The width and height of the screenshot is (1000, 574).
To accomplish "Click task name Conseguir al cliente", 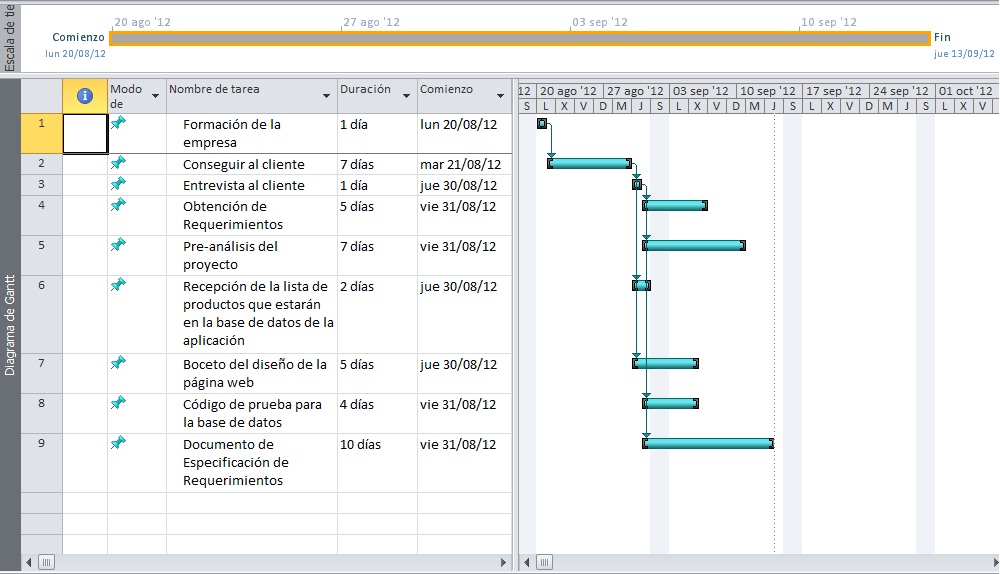I will click(244, 165).
